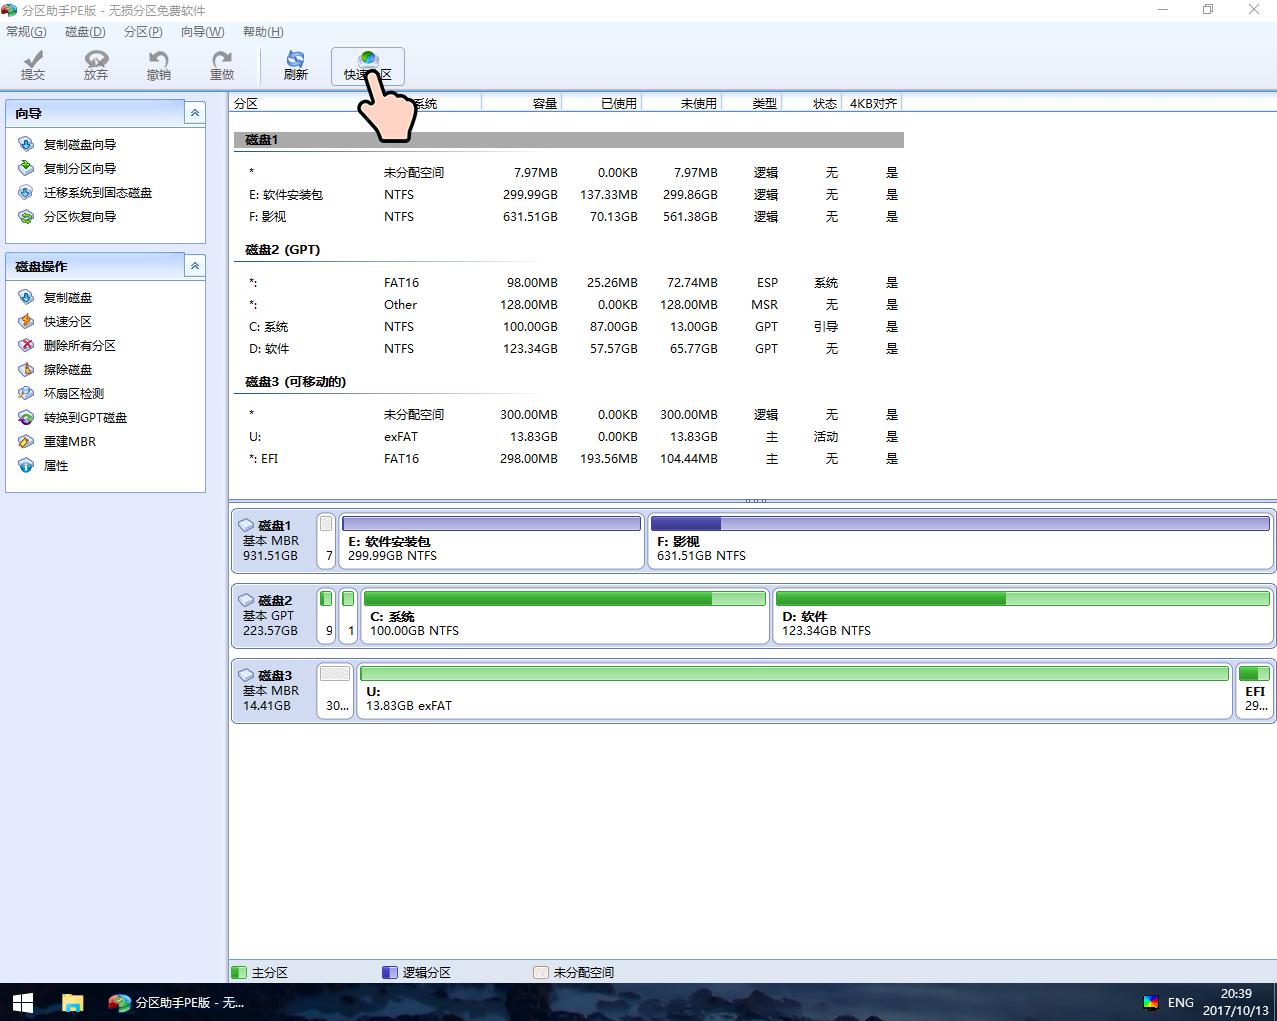Collapse the 向导 panel

195,113
